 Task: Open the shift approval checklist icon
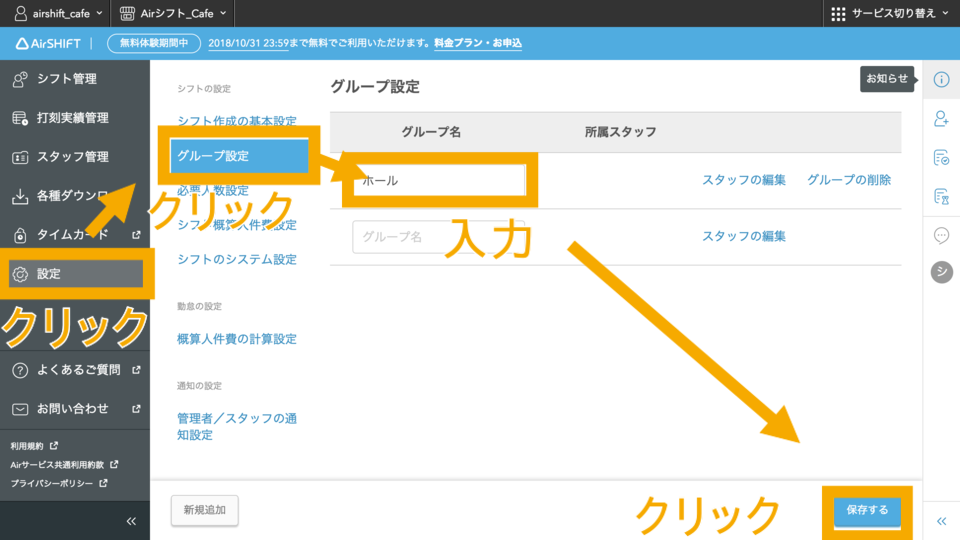click(941, 158)
